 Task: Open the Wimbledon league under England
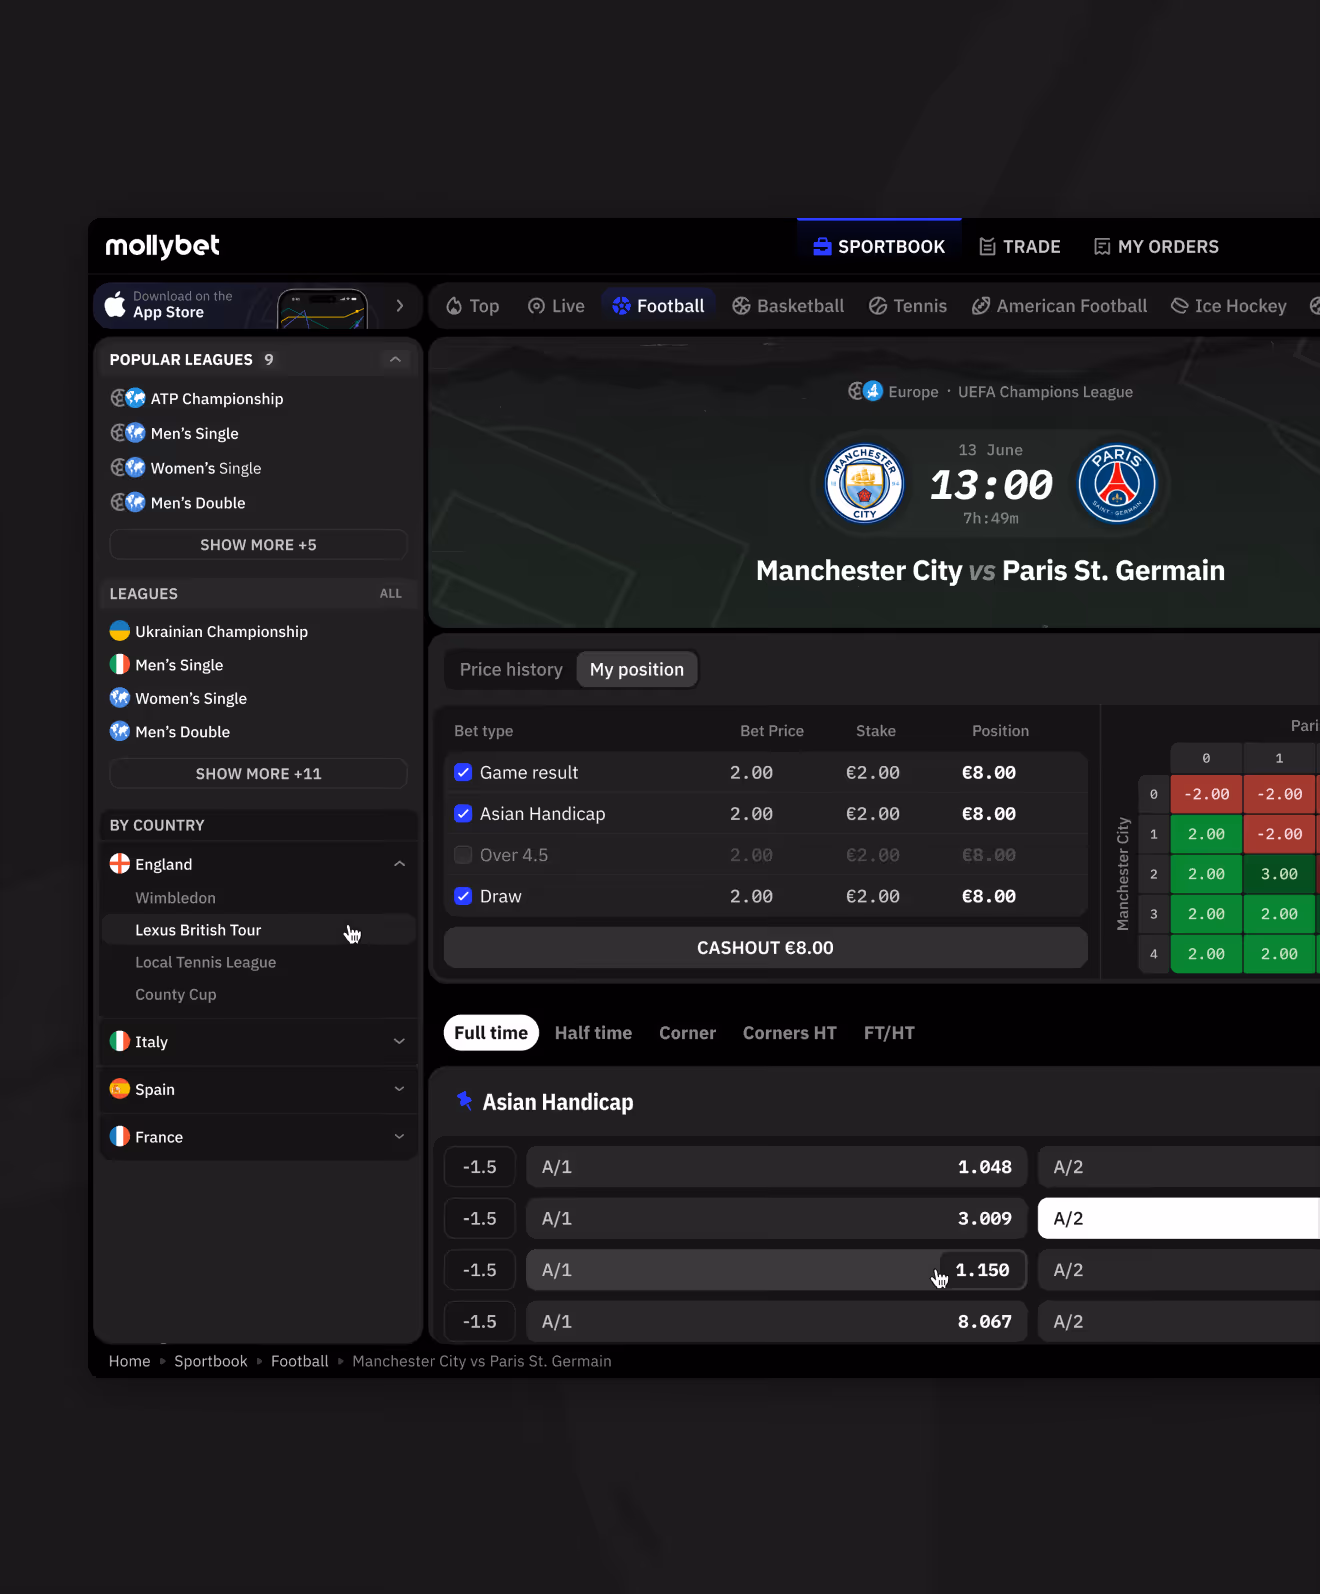[x=175, y=898]
